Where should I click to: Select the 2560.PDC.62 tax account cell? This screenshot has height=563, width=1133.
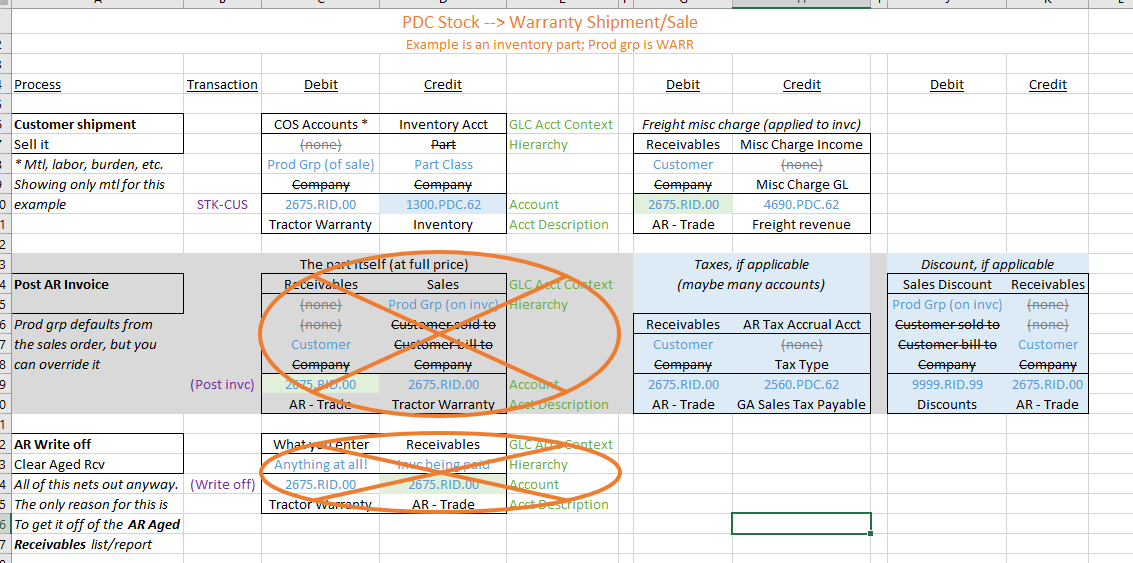pos(801,384)
